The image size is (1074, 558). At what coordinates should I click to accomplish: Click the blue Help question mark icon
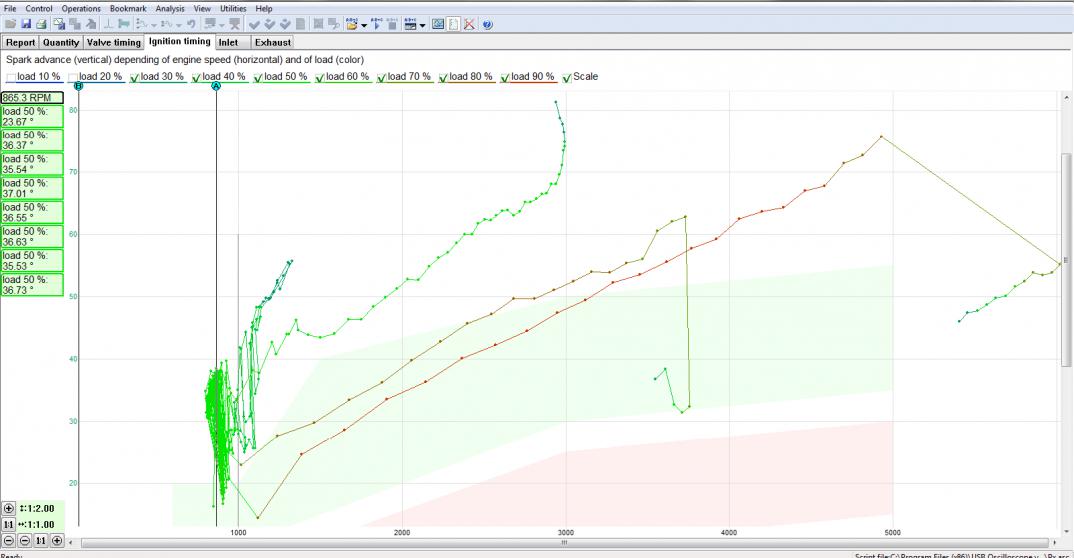tap(487, 23)
